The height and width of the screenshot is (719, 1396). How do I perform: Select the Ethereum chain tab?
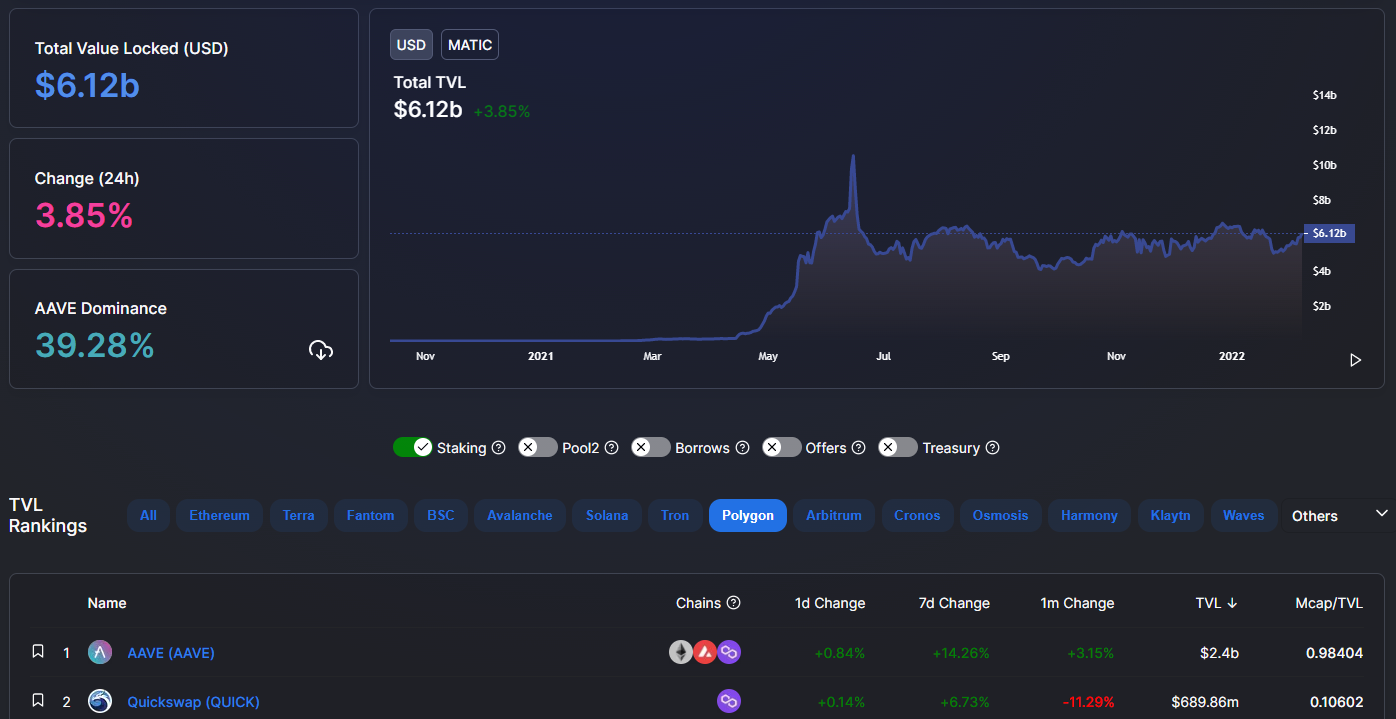coord(219,516)
